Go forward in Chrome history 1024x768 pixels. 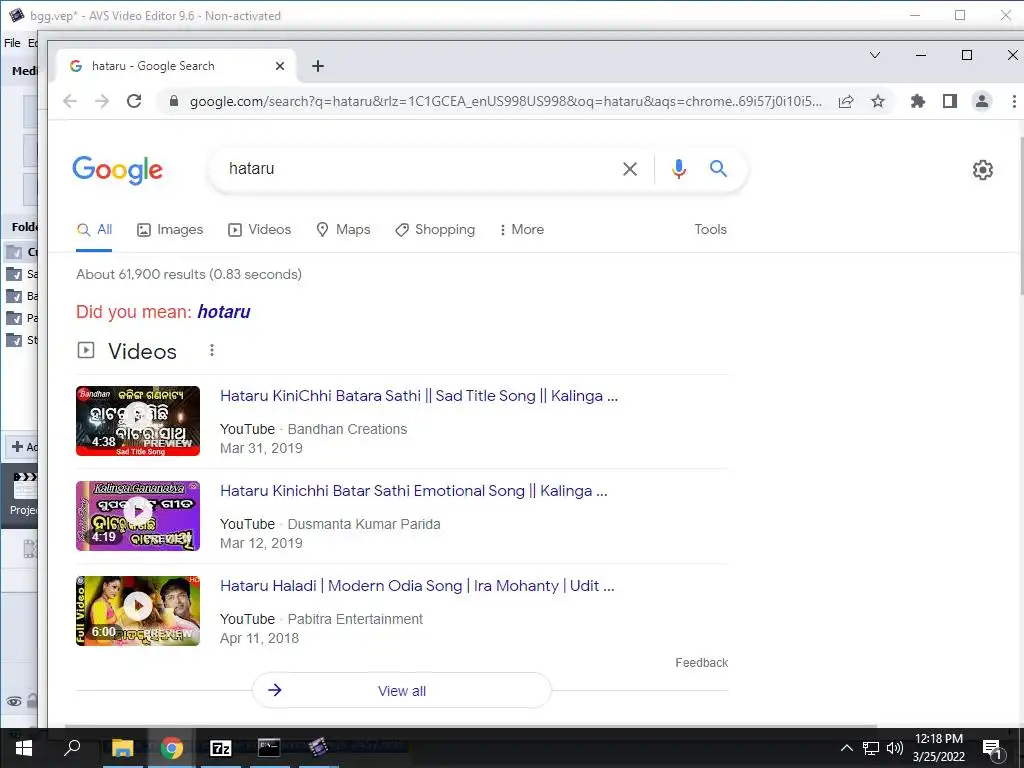point(102,101)
